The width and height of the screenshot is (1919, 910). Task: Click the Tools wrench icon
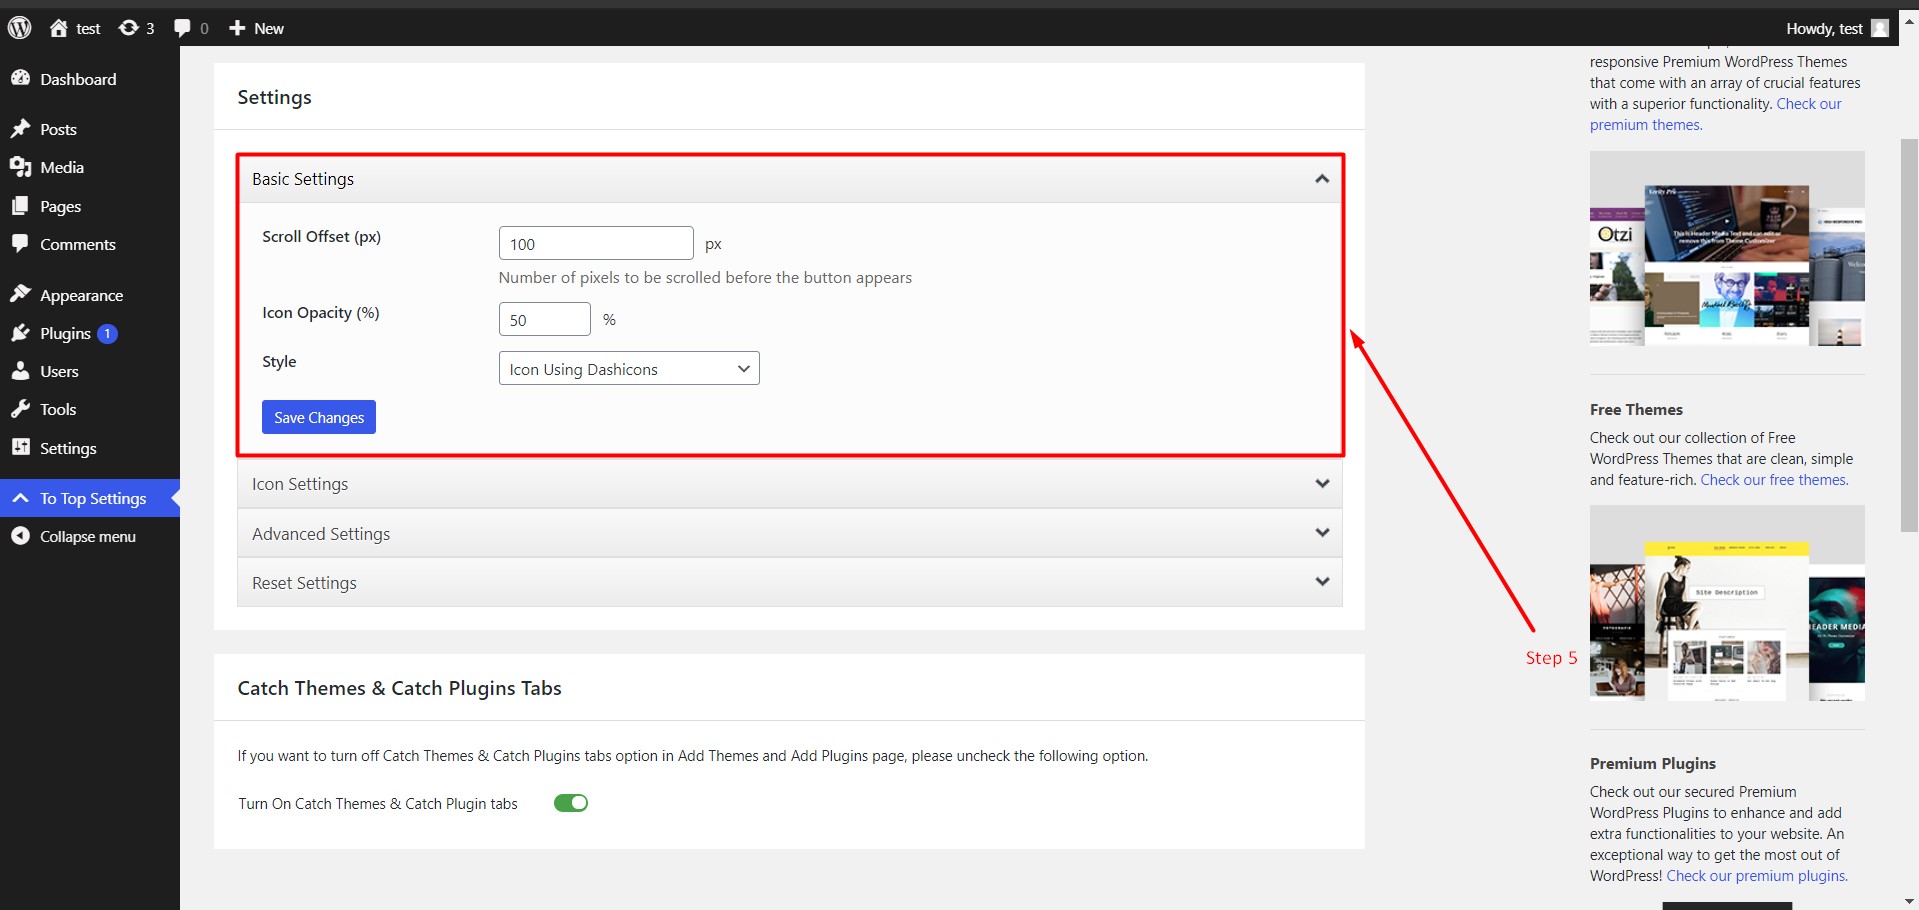click(20, 409)
